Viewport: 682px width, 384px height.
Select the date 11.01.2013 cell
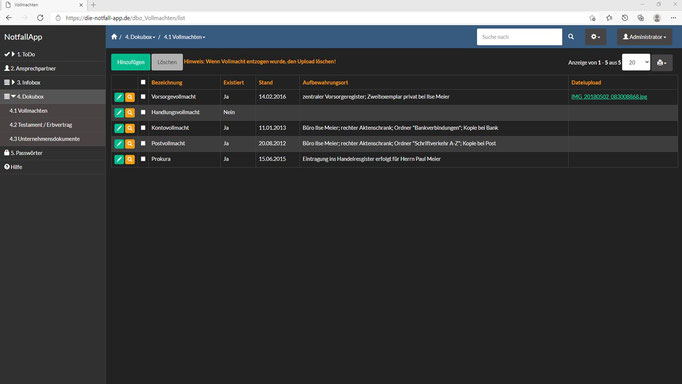pyautogui.click(x=272, y=128)
